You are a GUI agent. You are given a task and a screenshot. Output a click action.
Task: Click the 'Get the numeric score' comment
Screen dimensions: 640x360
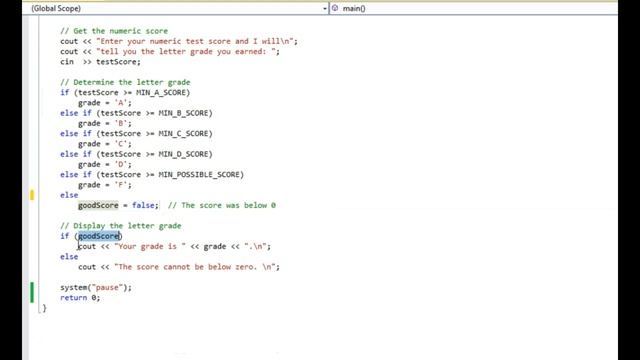(114, 31)
